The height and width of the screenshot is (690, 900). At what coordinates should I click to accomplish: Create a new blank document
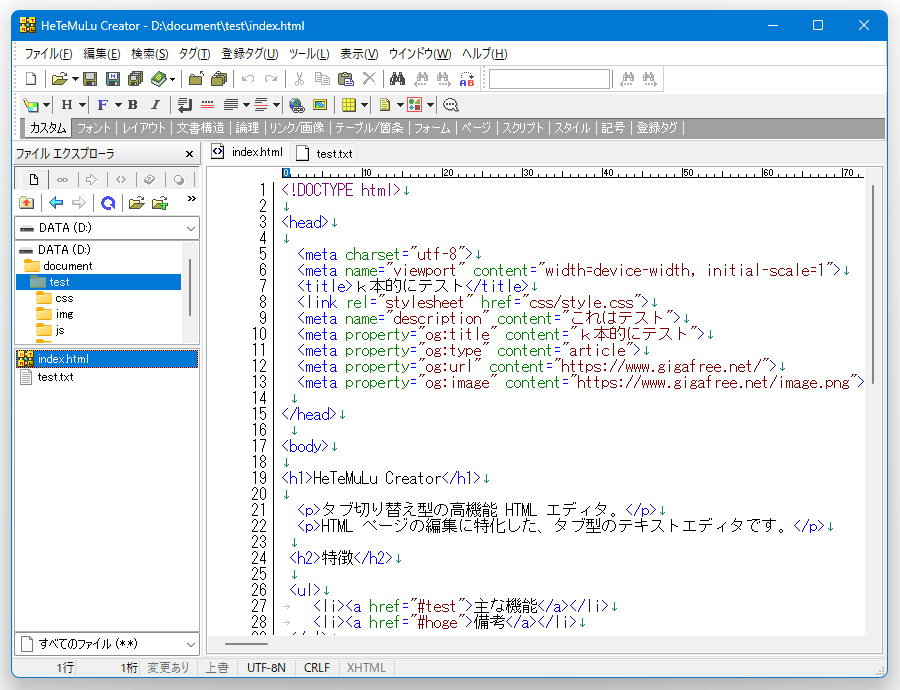[31, 79]
